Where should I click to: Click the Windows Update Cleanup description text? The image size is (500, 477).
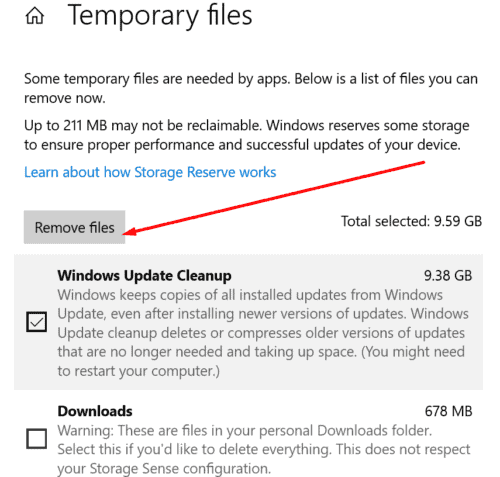pos(263,333)
